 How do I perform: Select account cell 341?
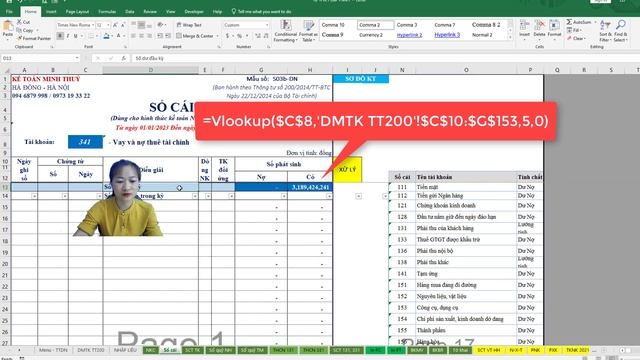click(x=85, y=142)
